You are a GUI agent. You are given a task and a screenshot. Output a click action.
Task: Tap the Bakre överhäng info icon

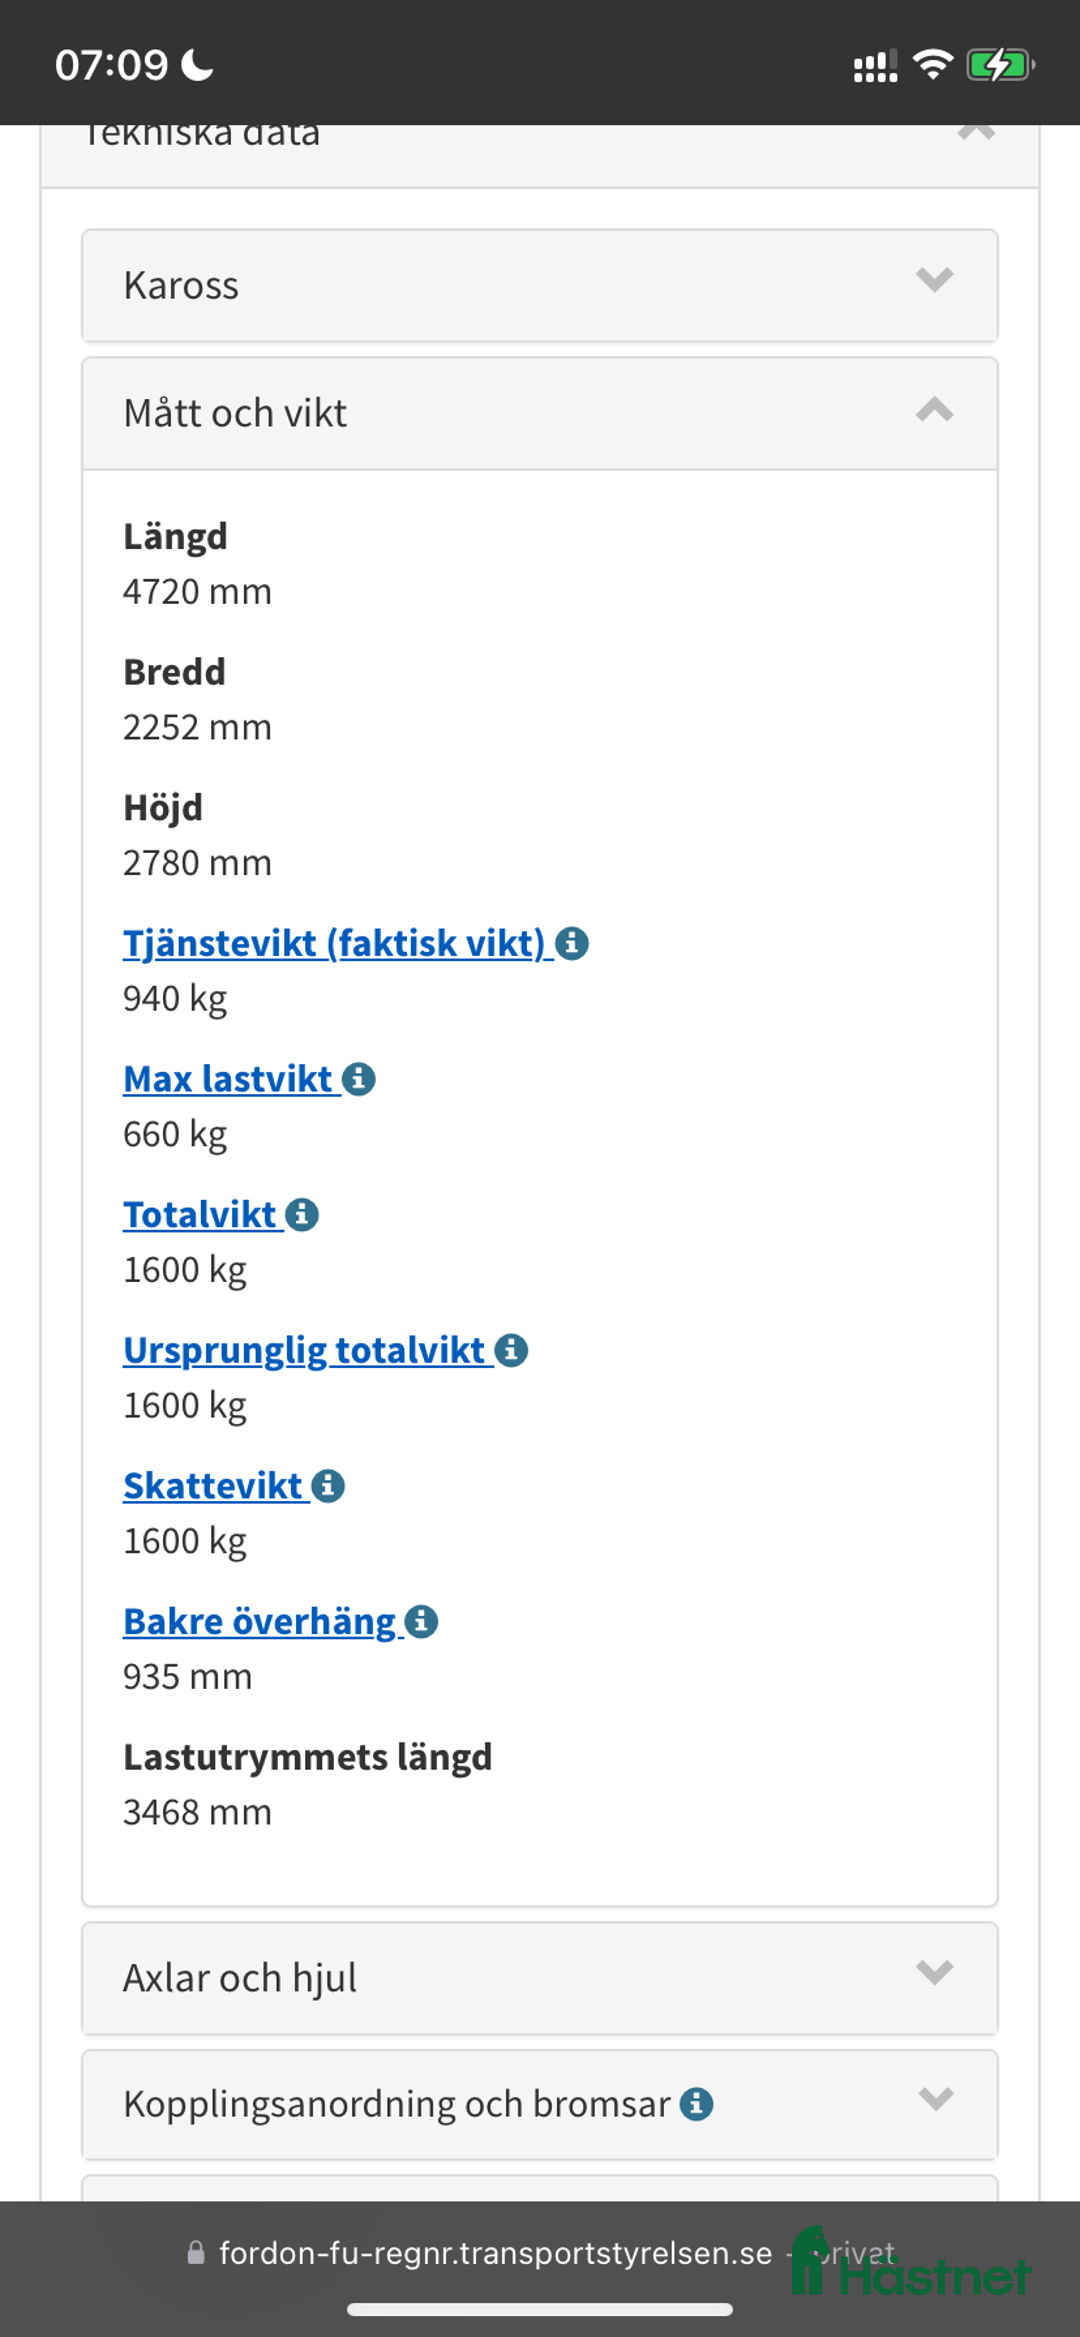click(x=419, y=1620)
